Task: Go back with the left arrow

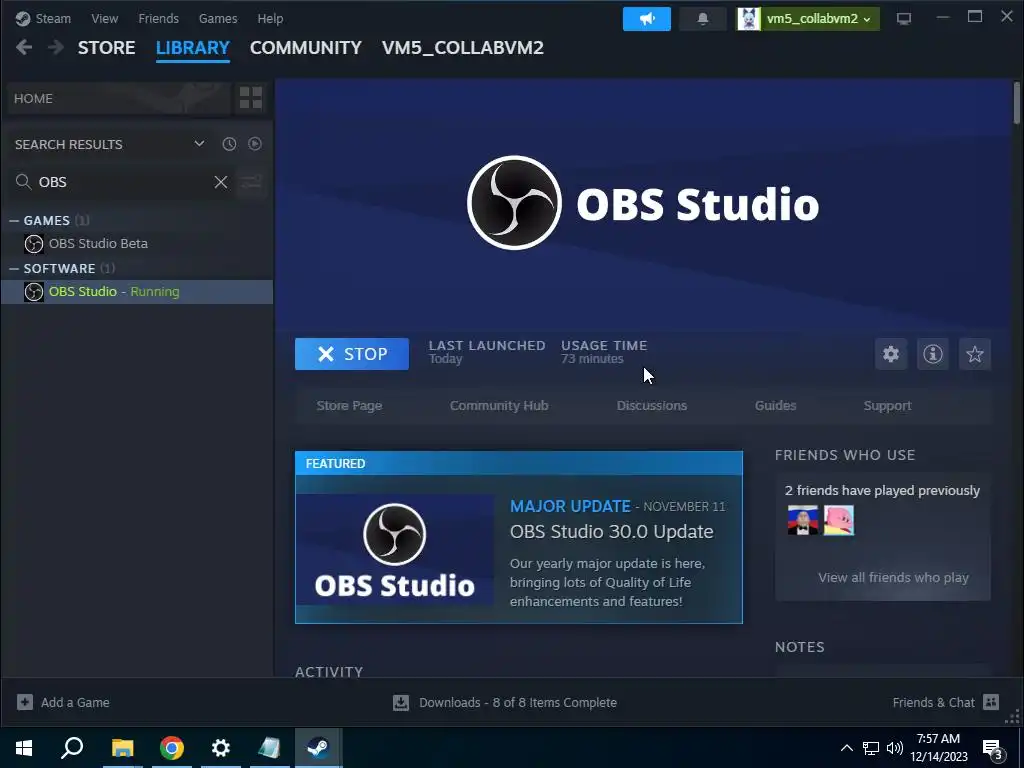Action: [x=24, y=48]
